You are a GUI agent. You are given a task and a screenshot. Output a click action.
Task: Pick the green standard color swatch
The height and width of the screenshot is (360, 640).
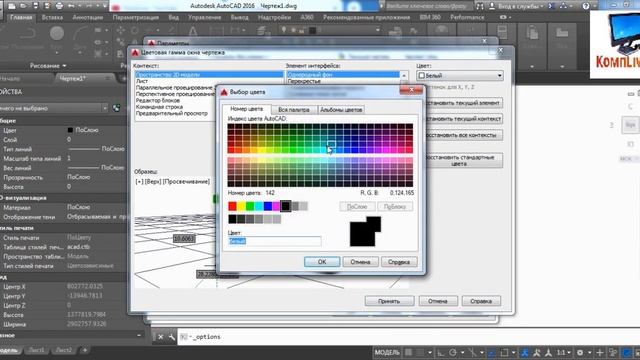tap(250, 206)
